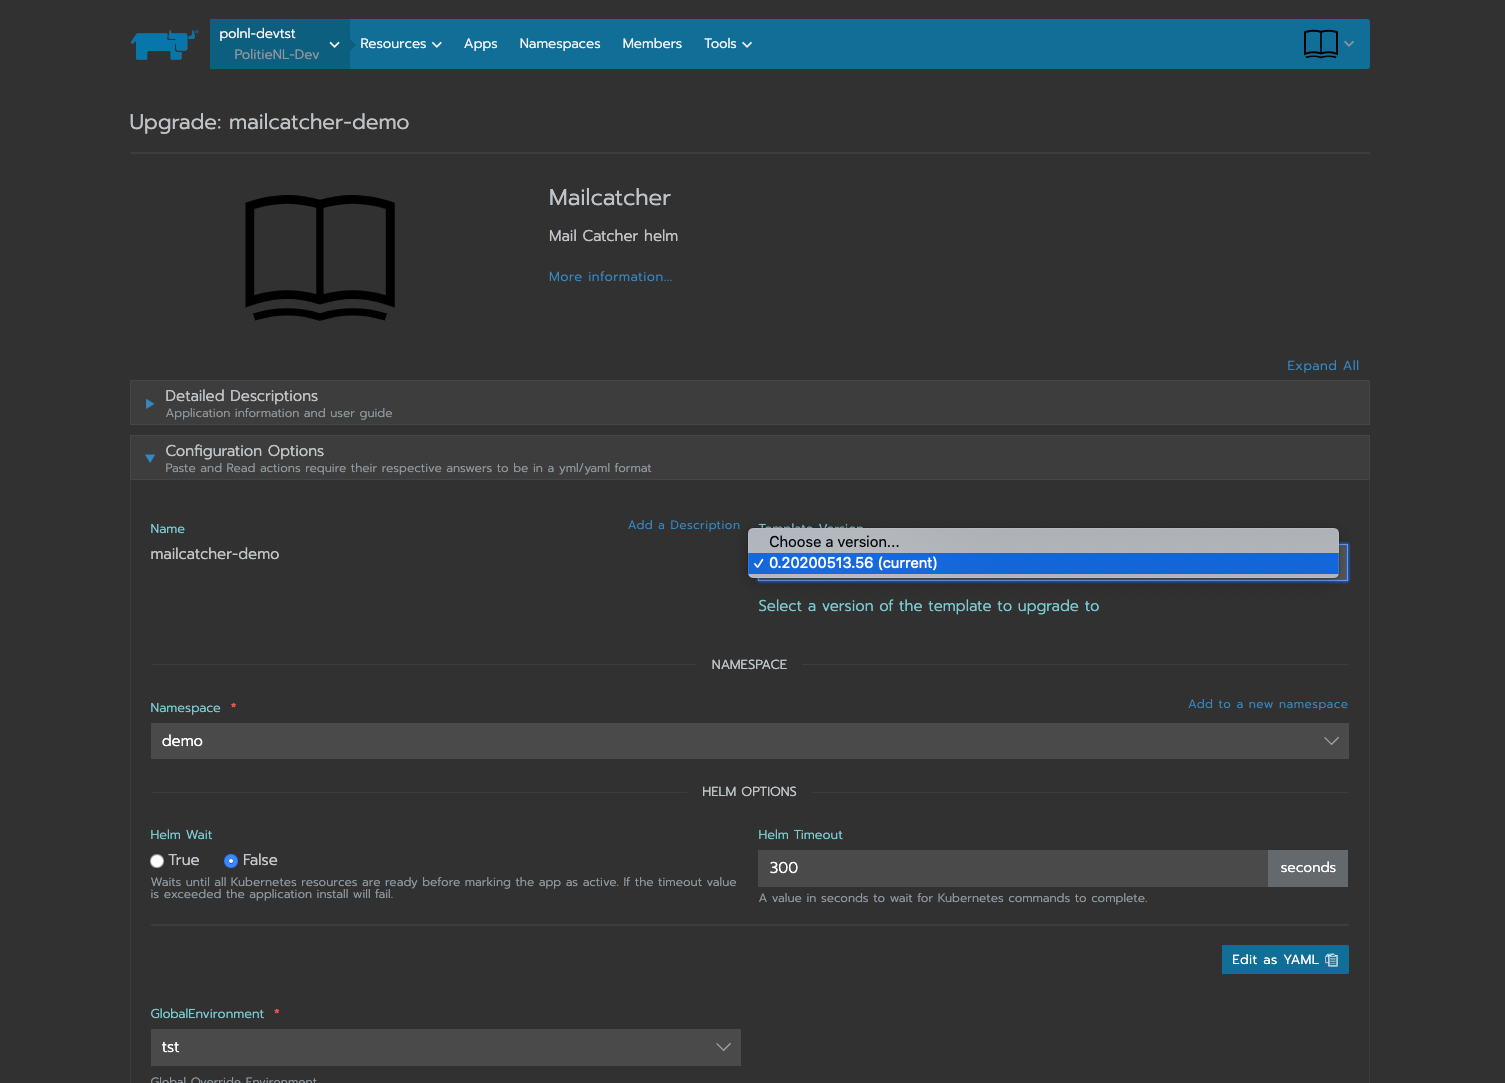Click the Upgrade: mailcatcher-demo heading
The image size is (1505, 1083).
269,122
